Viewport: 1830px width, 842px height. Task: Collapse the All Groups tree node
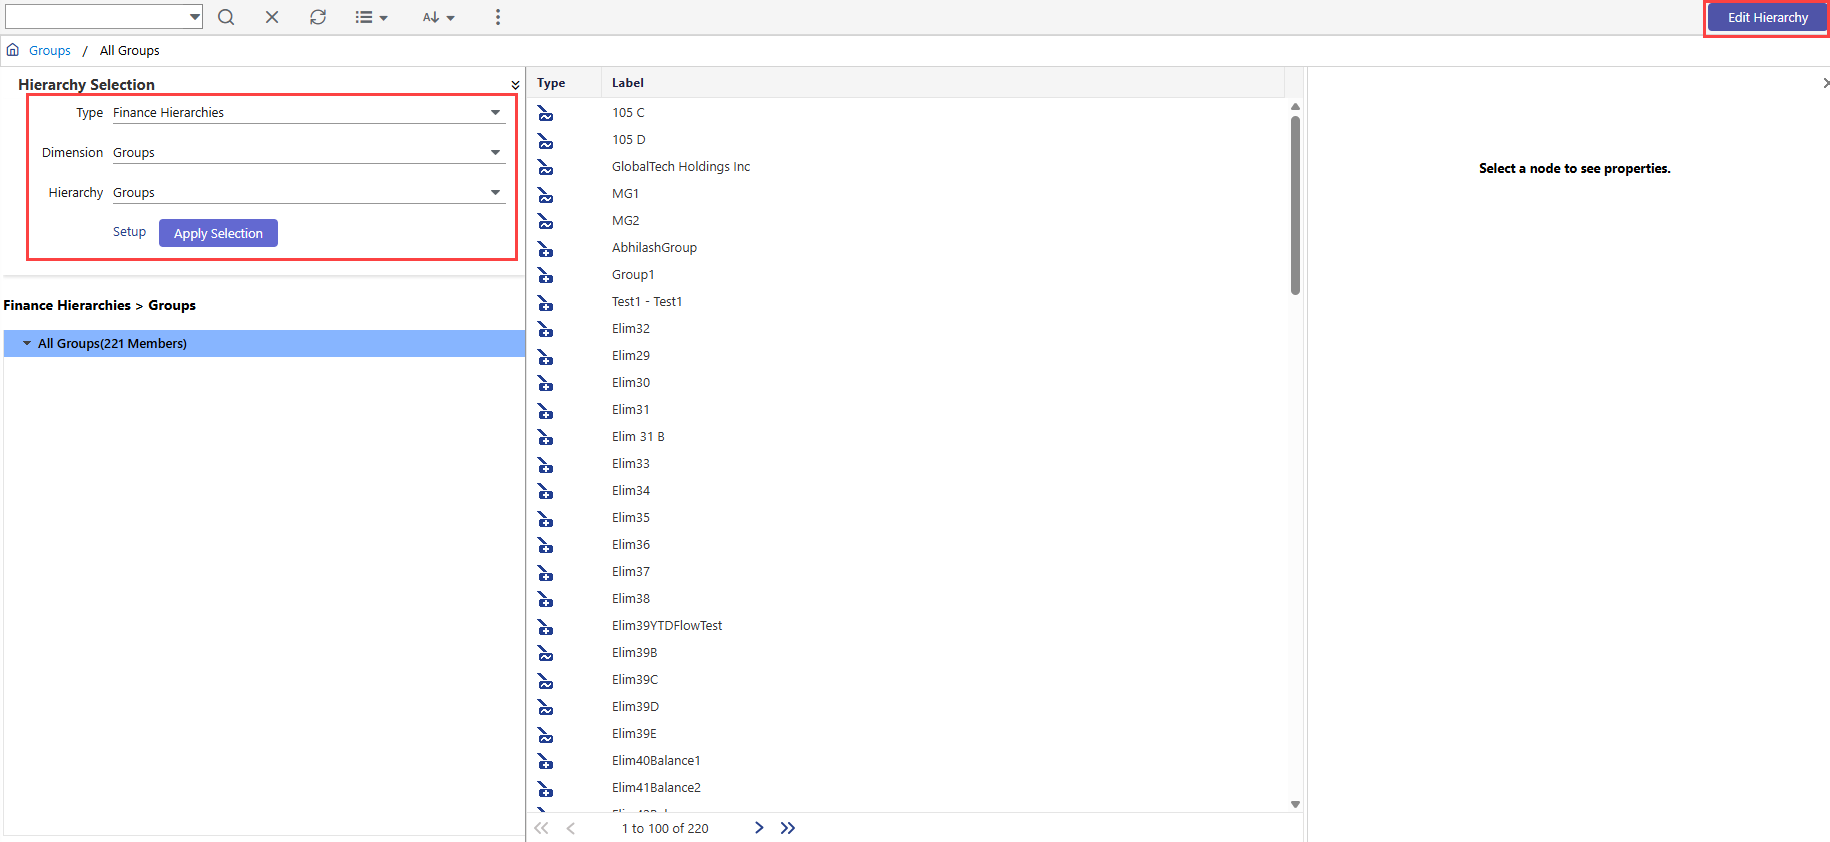(x=27, y=343)
